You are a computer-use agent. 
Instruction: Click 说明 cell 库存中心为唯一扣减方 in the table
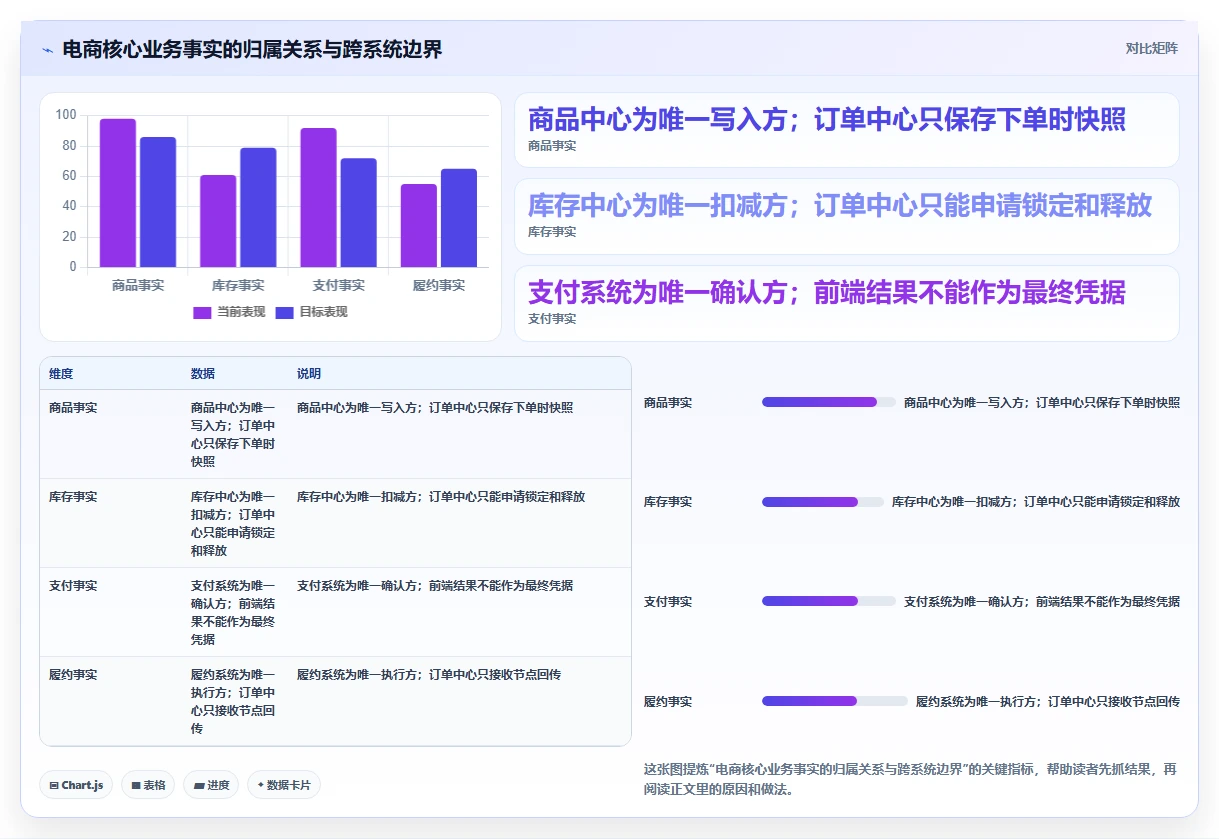441,497
